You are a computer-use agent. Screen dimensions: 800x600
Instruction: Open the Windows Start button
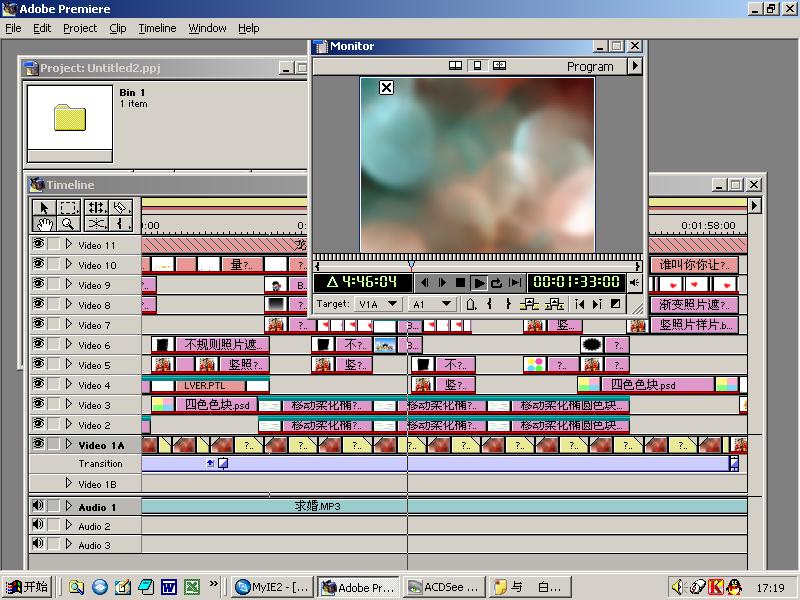coord(27,587)
